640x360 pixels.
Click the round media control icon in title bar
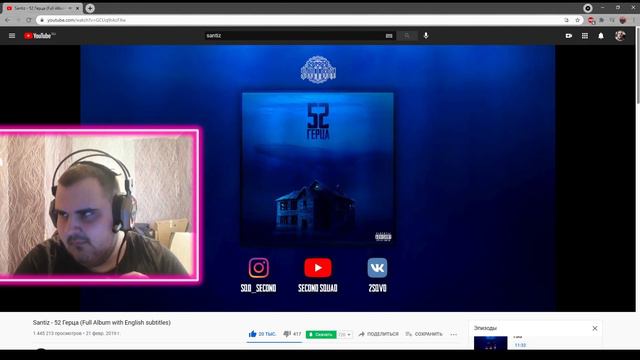click(588, 8)
